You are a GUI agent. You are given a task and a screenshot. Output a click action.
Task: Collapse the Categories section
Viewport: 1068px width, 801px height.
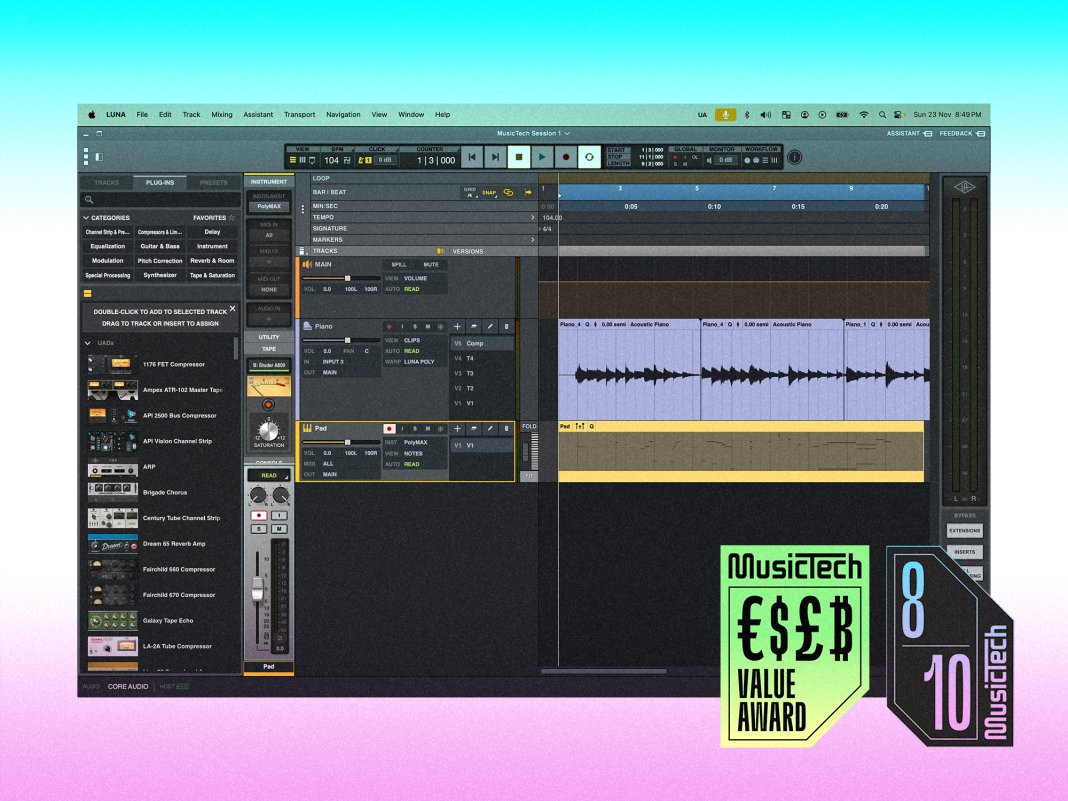pos(87,217)
